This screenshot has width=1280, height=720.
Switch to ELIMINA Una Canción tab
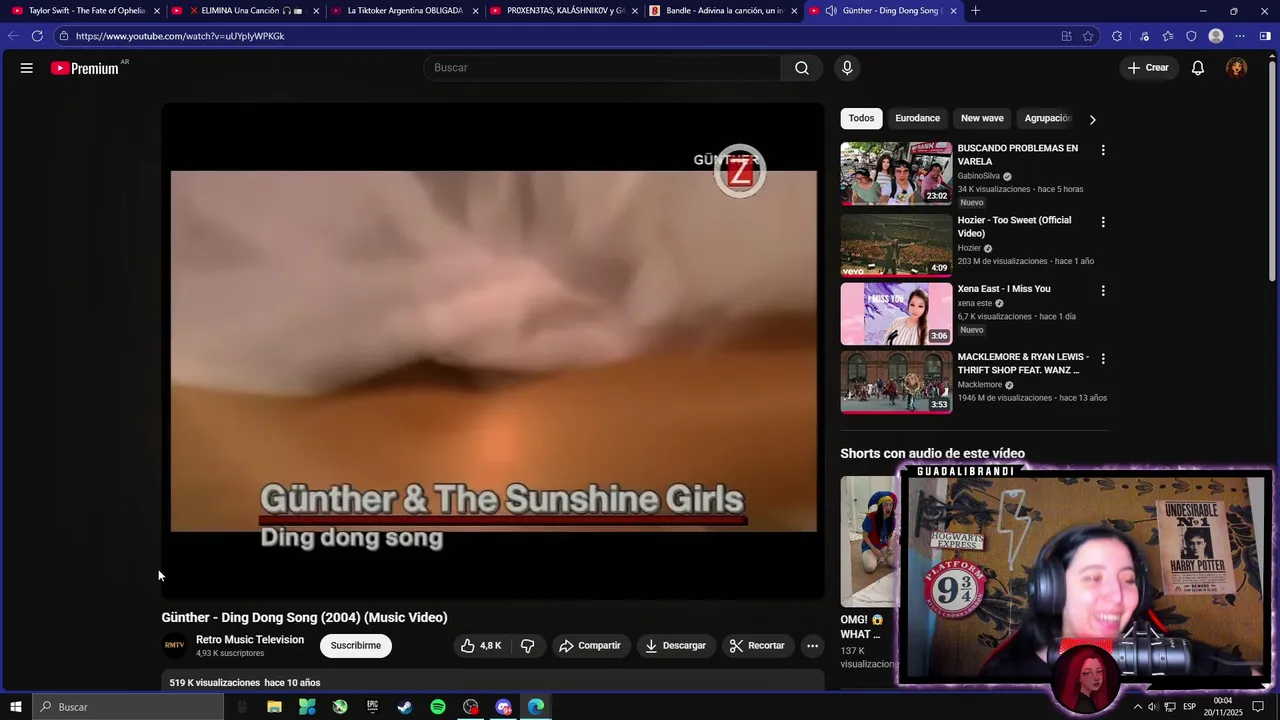pyautogui.click(x=245, y=11)
